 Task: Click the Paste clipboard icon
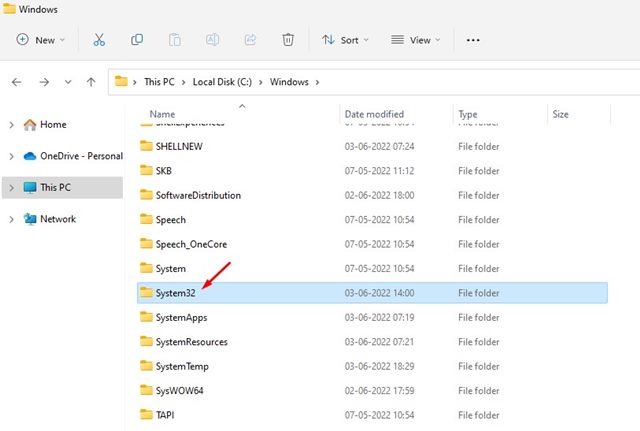pos(175,40)
